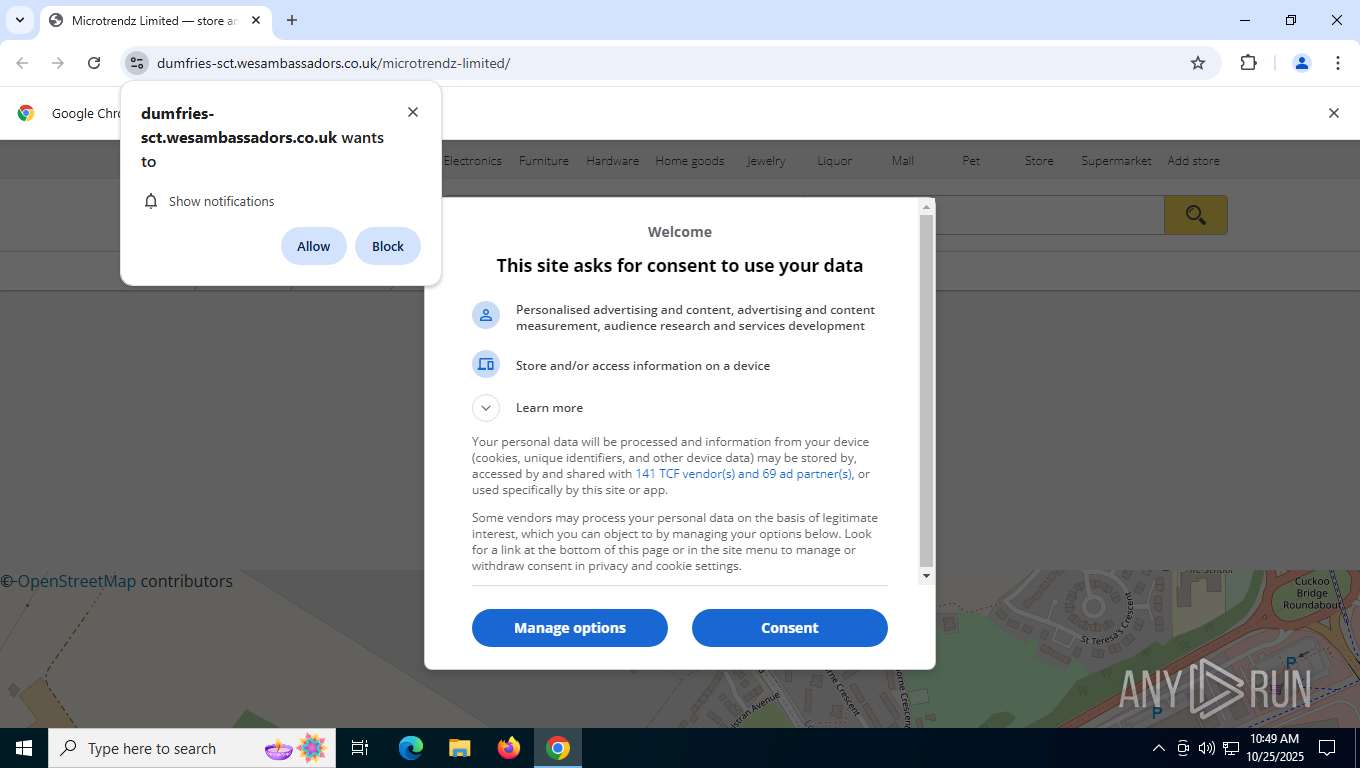Viewport: 1360px width, 768px height.
Task: View site information icon in address bar
Action: (x=137, y=63)
